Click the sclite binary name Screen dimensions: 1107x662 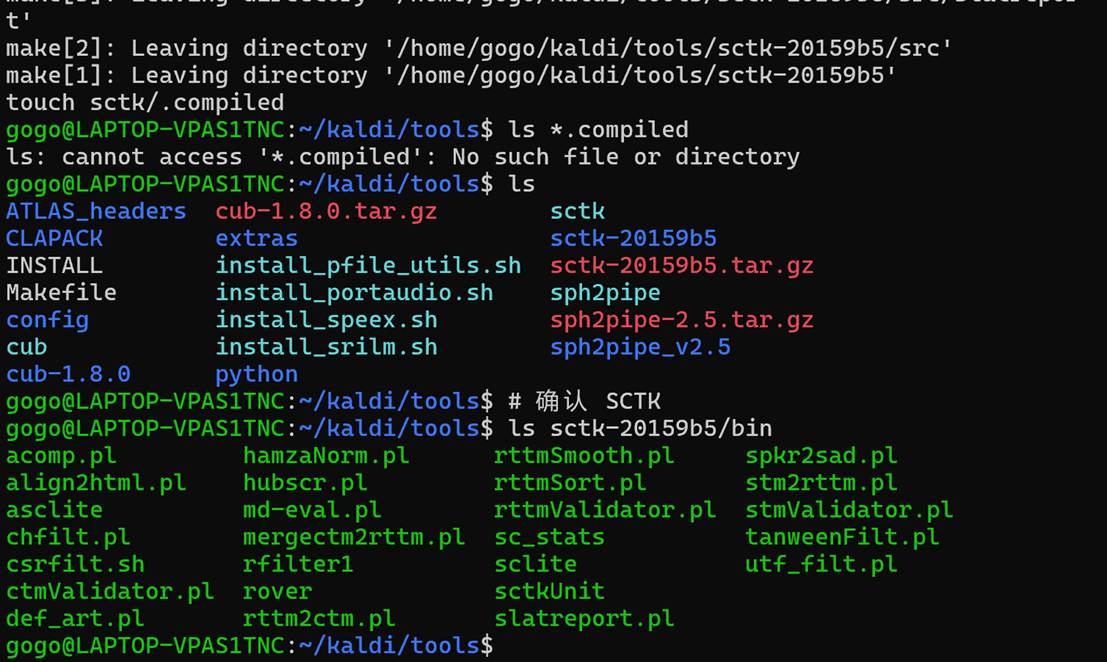[x=535, y=564]
